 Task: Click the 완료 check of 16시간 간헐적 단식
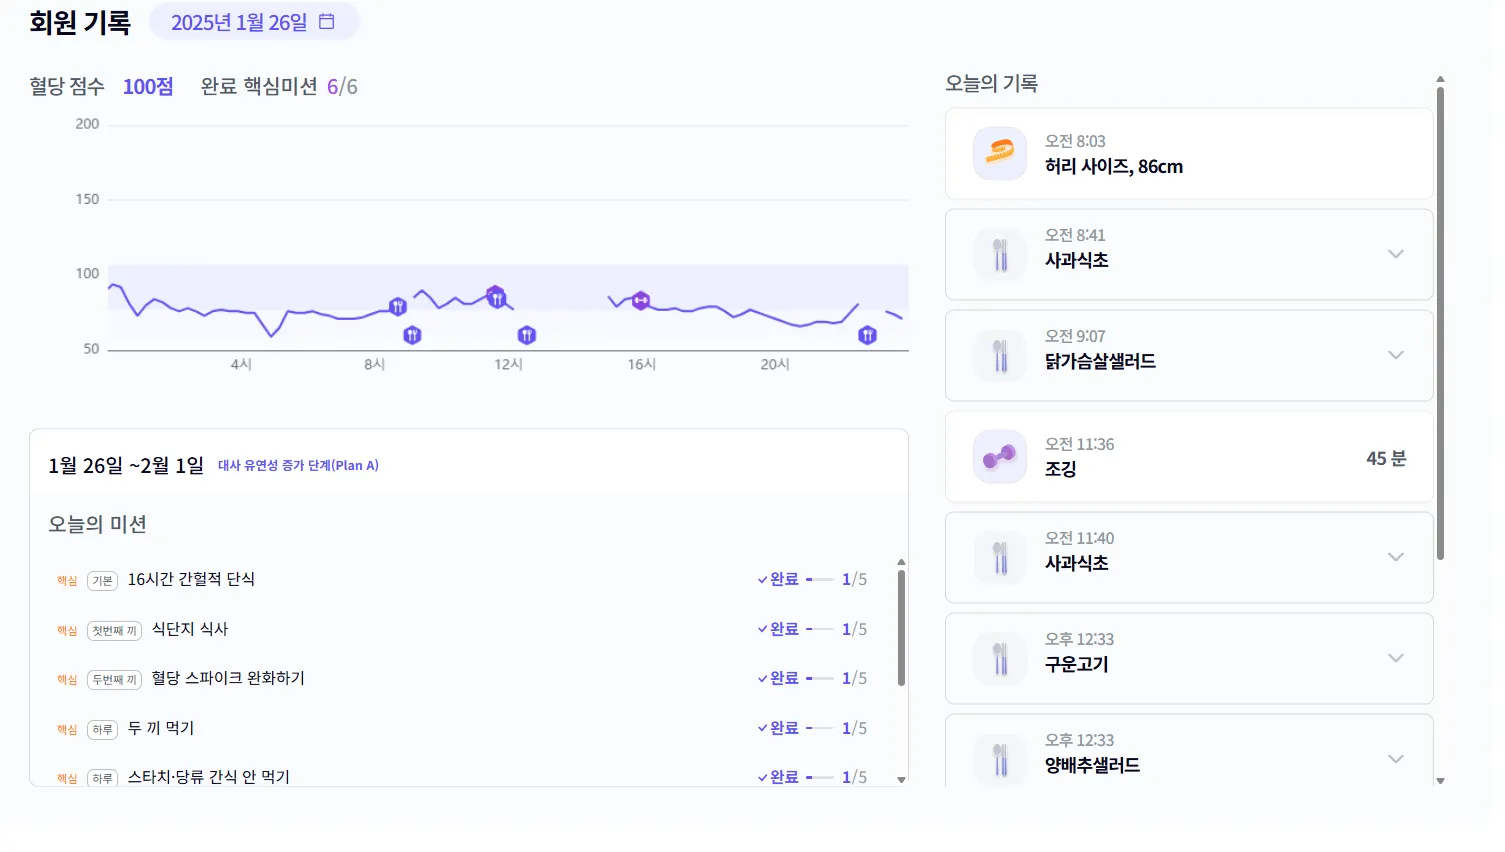click(x=778, y=579)
